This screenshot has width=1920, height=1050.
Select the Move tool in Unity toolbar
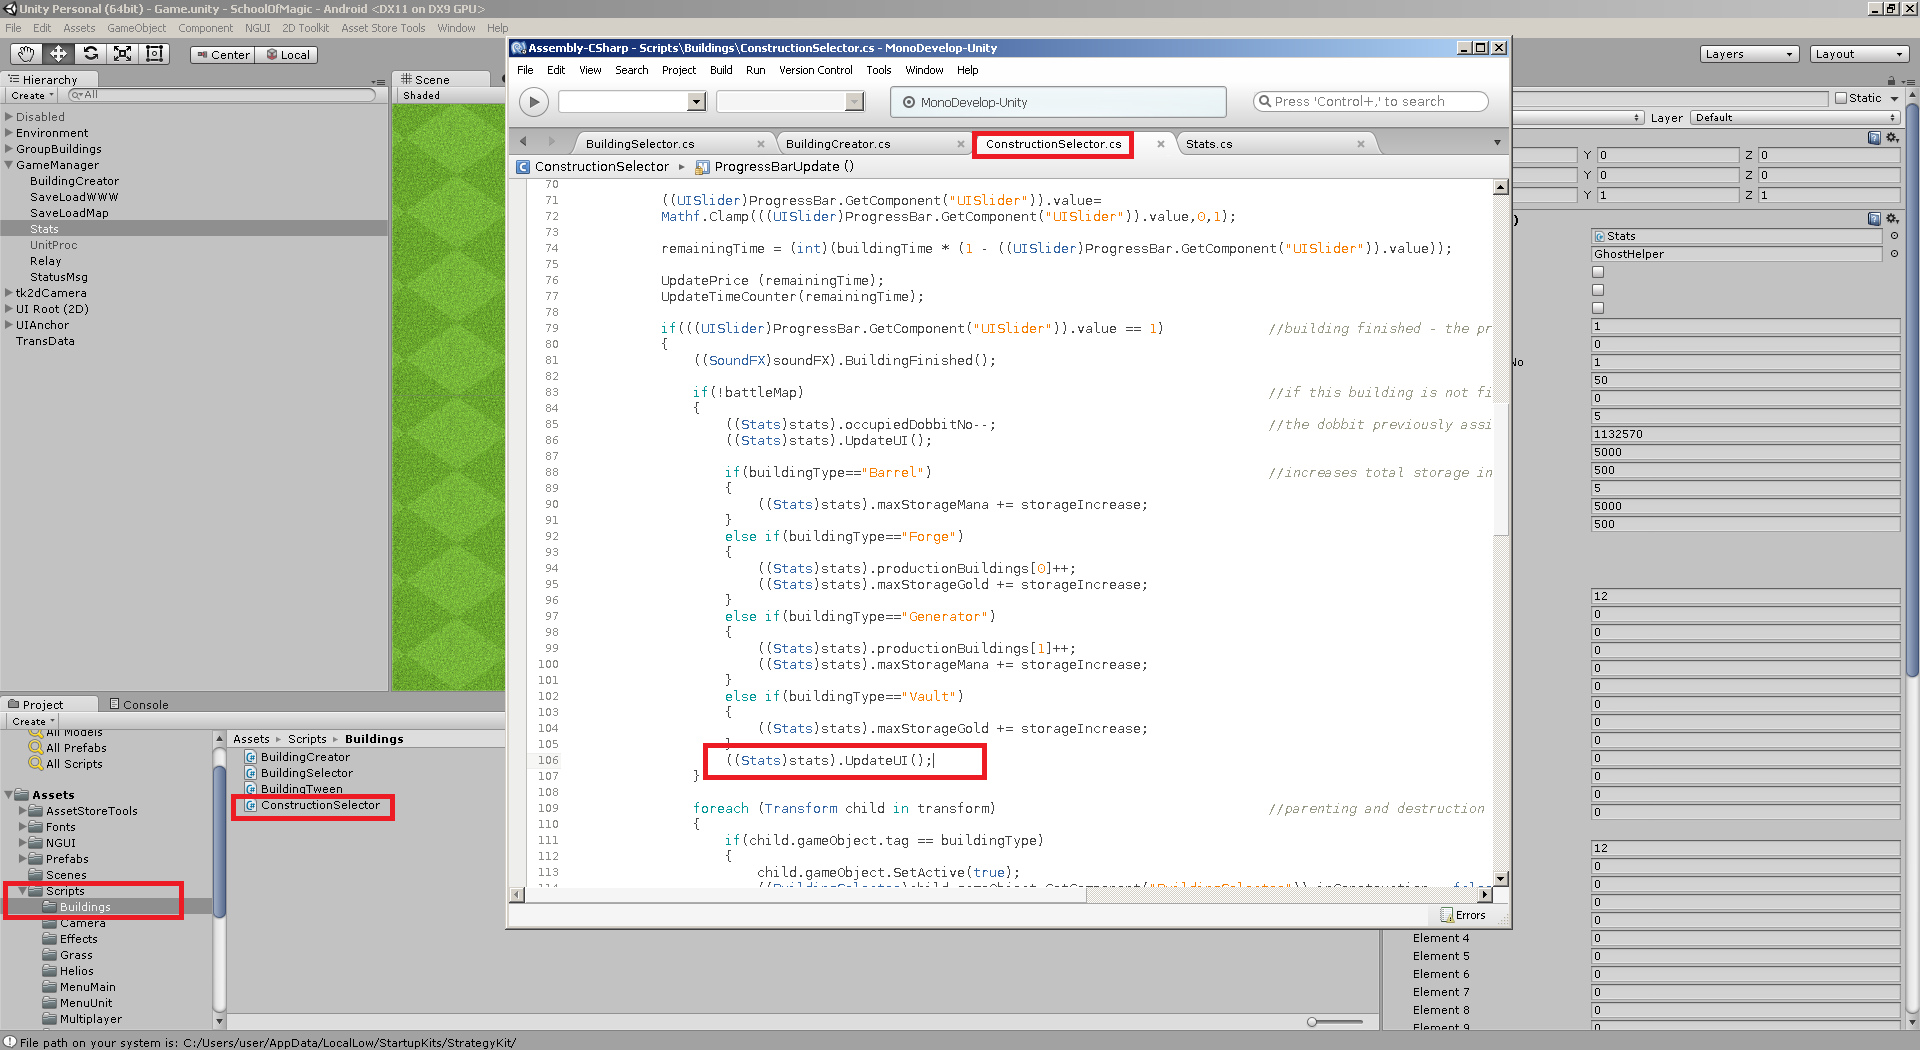coord(58,54)
